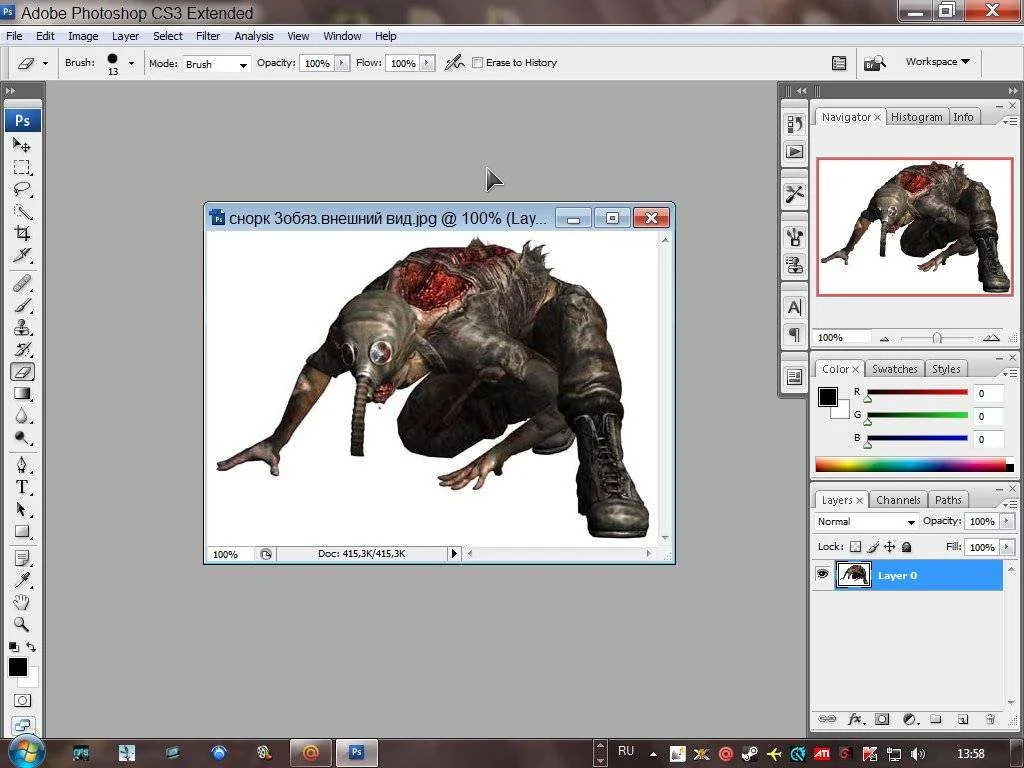
Task: Open the layer blend mode Normal dropdown
Action: (x=866, y=522)
